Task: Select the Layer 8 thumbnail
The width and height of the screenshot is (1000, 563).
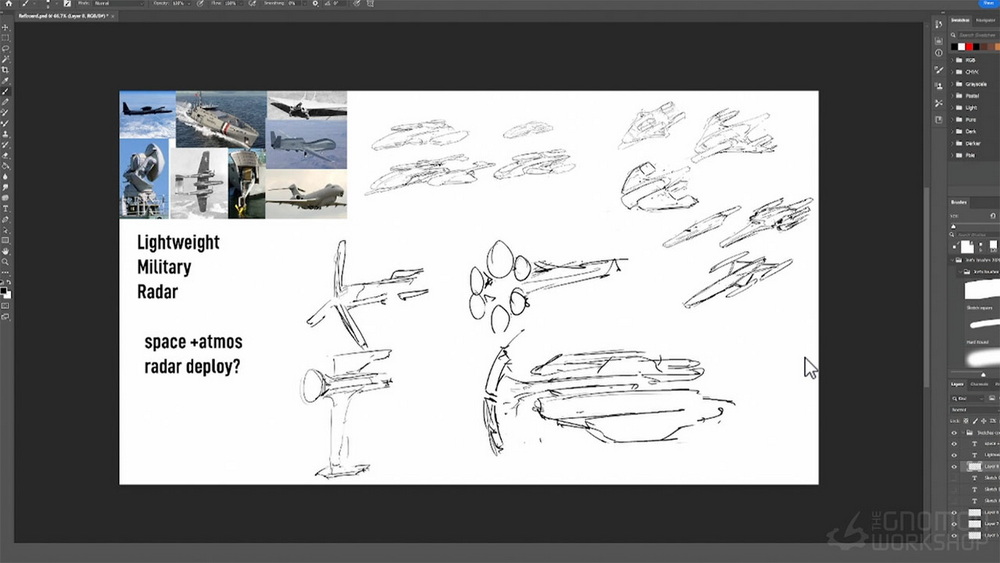Action: (975, 467)
